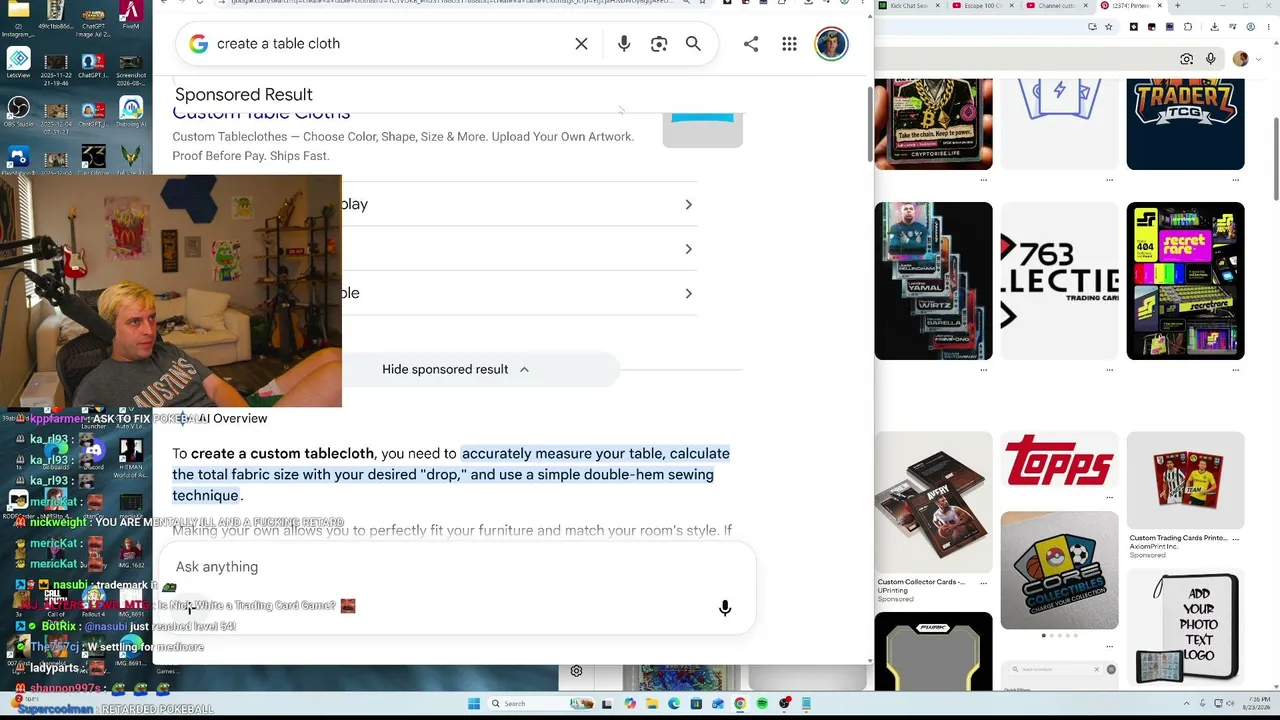The image size is (1280, 720).
Task: Click Pinterest search bar microphone icon
Action: (x=1211, y=59)
